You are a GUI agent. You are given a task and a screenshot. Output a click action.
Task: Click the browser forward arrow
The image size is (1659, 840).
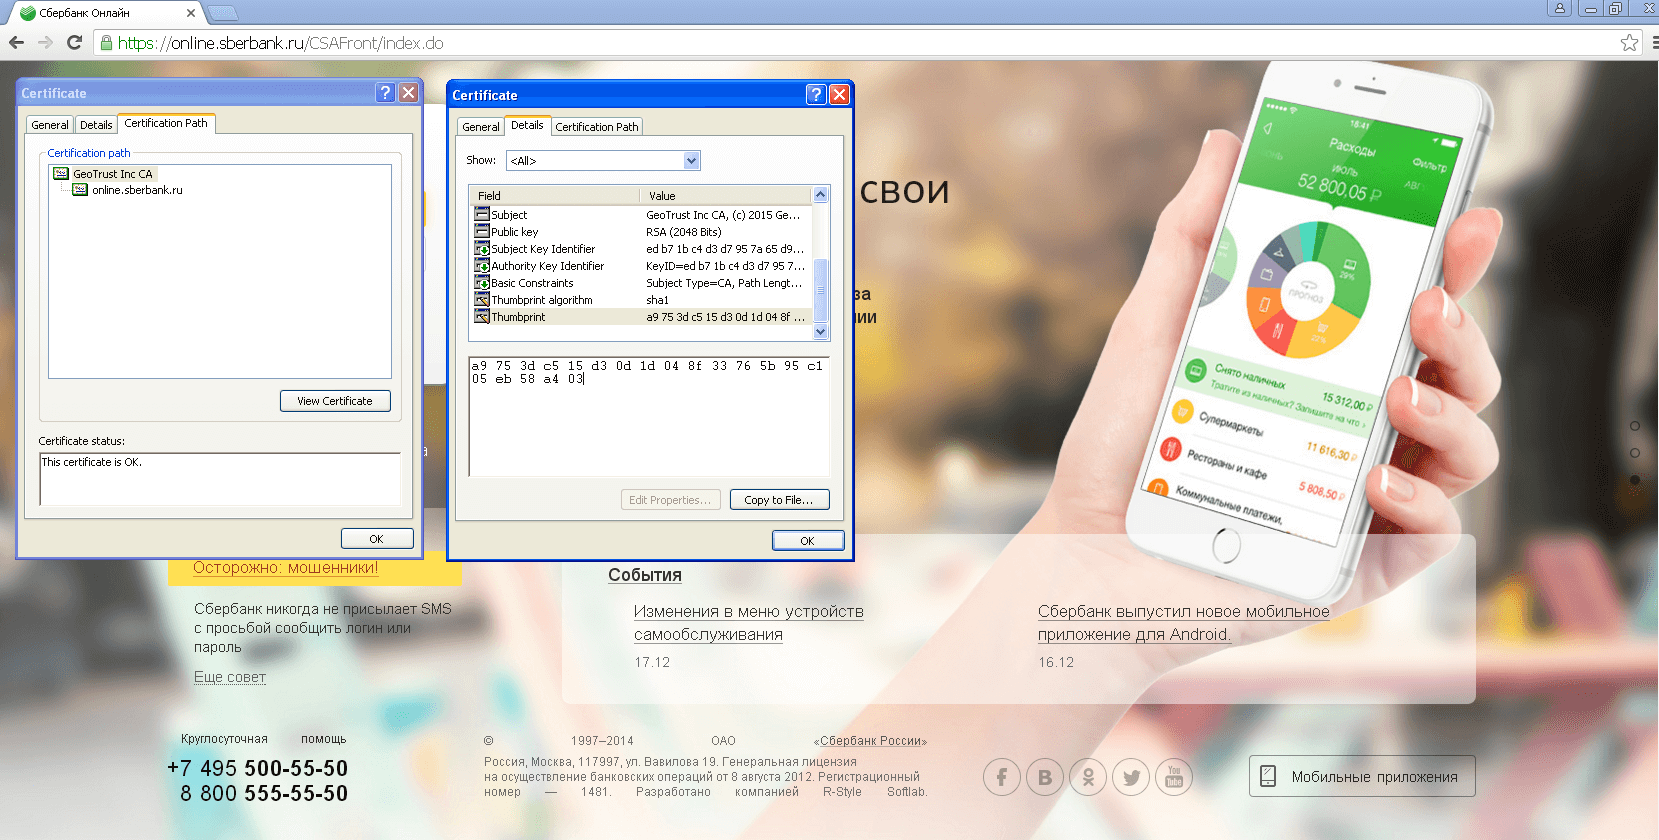[45, 42]
